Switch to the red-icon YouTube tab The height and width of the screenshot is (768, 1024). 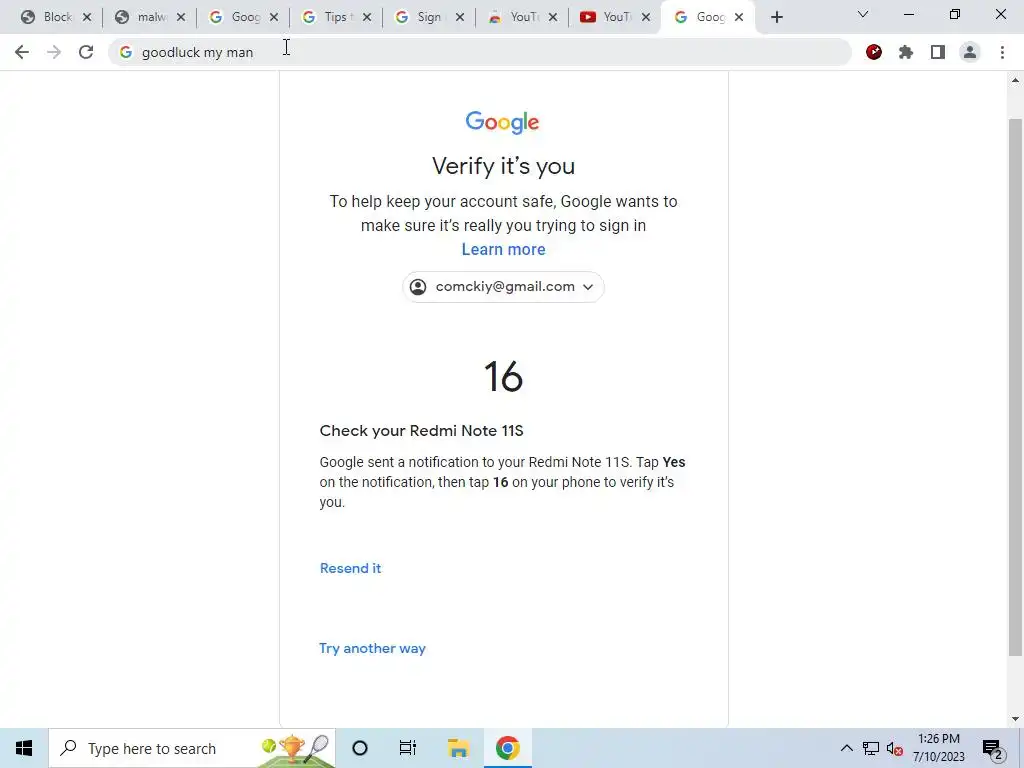pos(607,17)
